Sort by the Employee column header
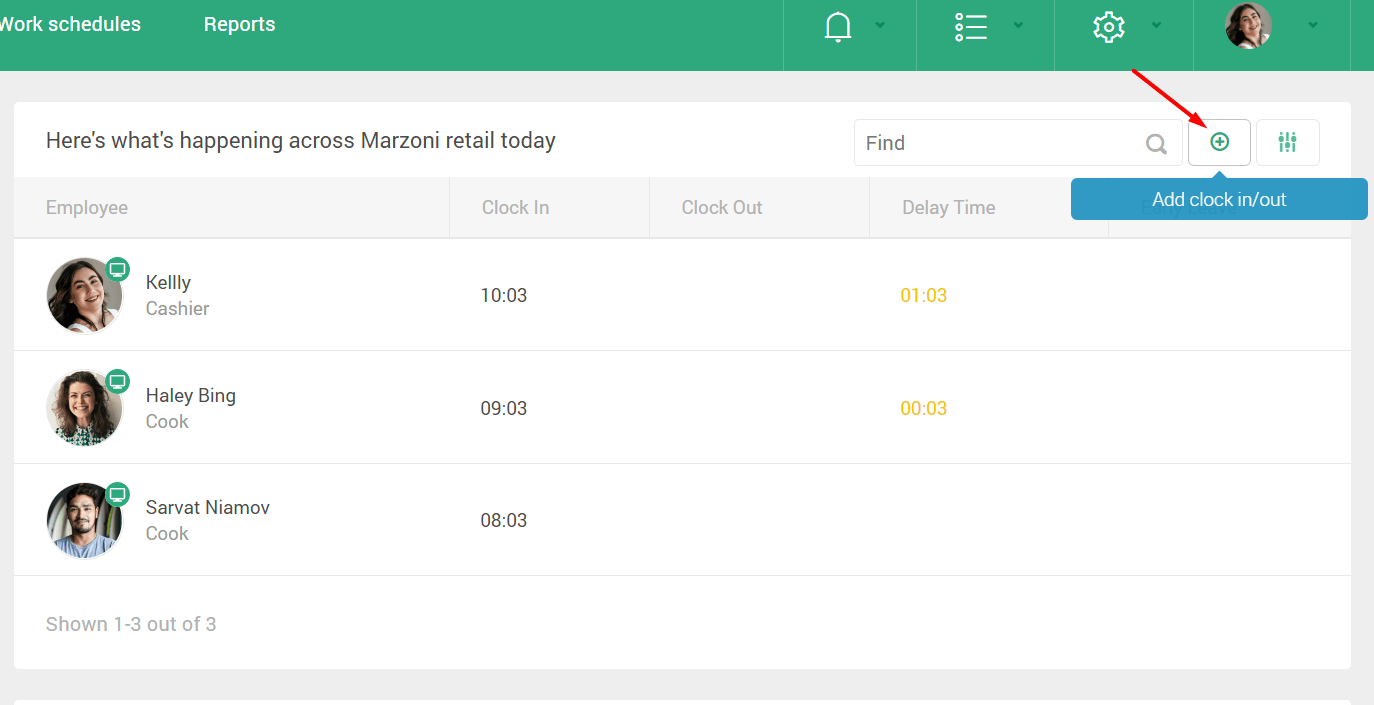This screenshot has height=705, width=1374. (87, 208)
